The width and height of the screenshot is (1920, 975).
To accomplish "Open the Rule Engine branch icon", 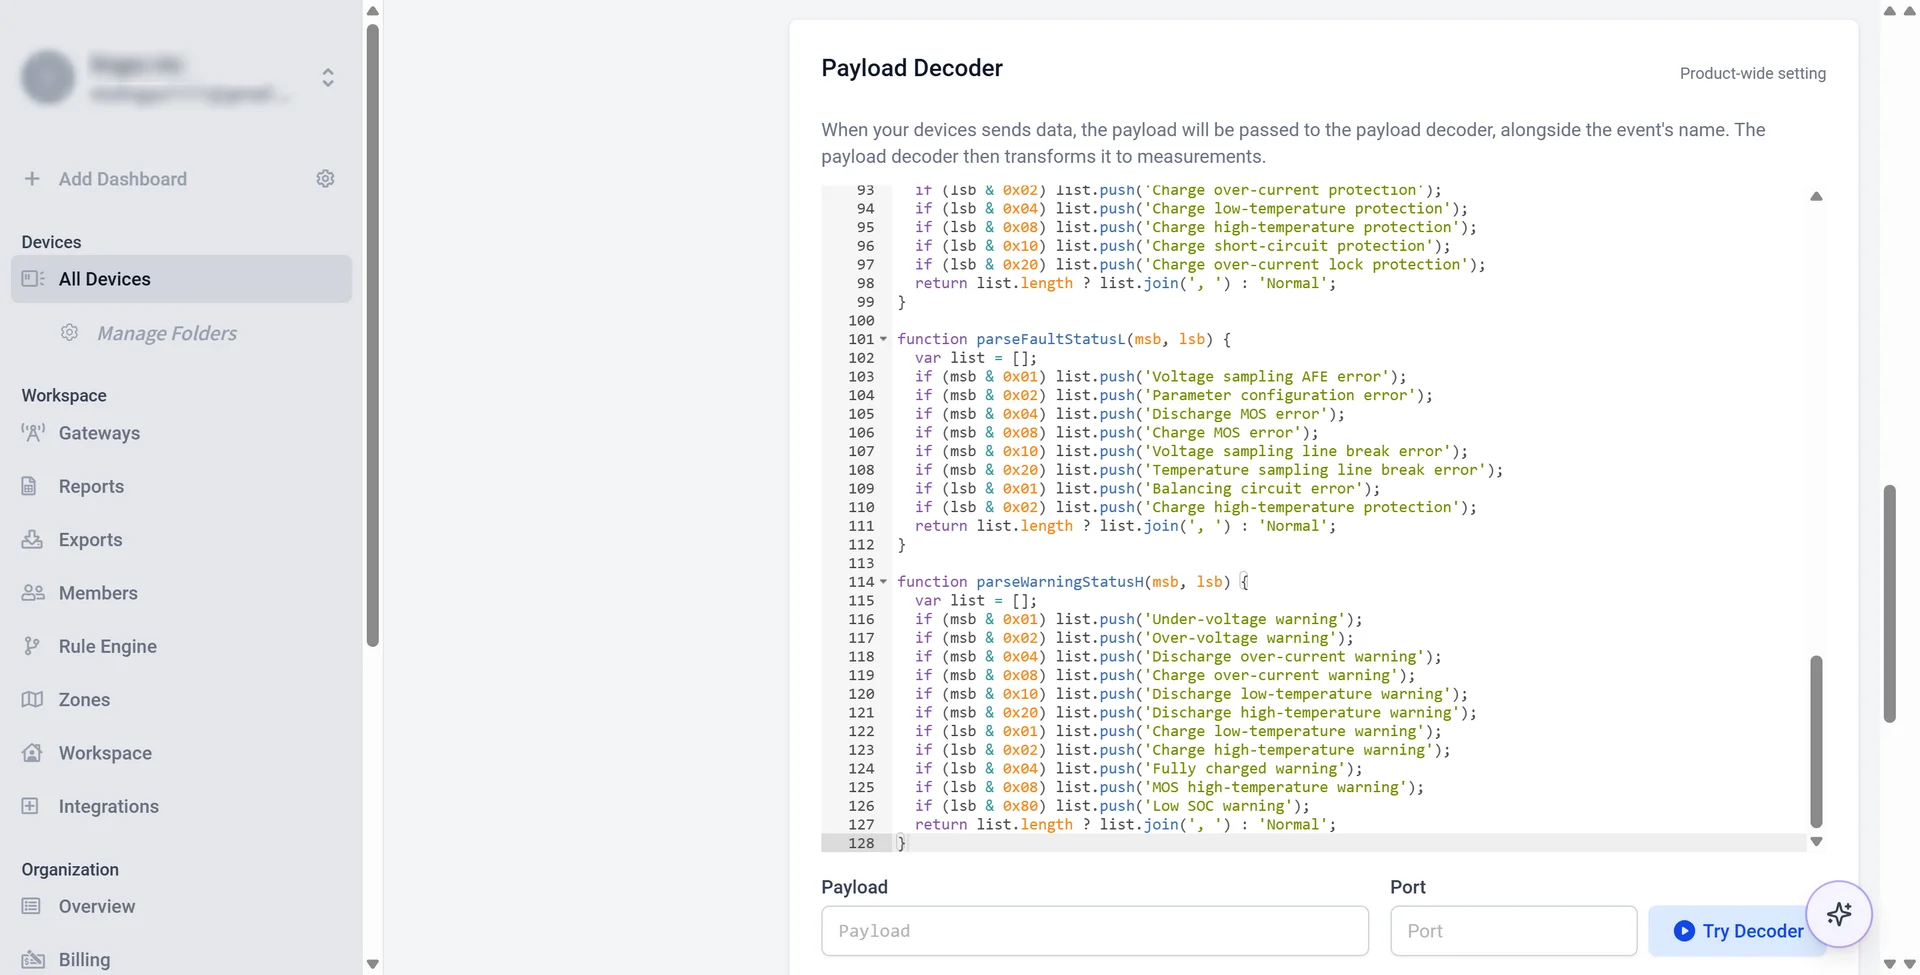I will (32, 646).
